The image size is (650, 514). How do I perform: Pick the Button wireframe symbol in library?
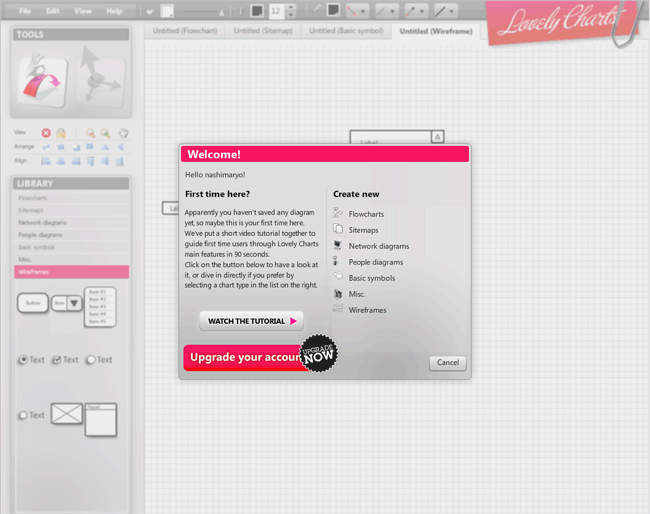[x=33, y=303]
